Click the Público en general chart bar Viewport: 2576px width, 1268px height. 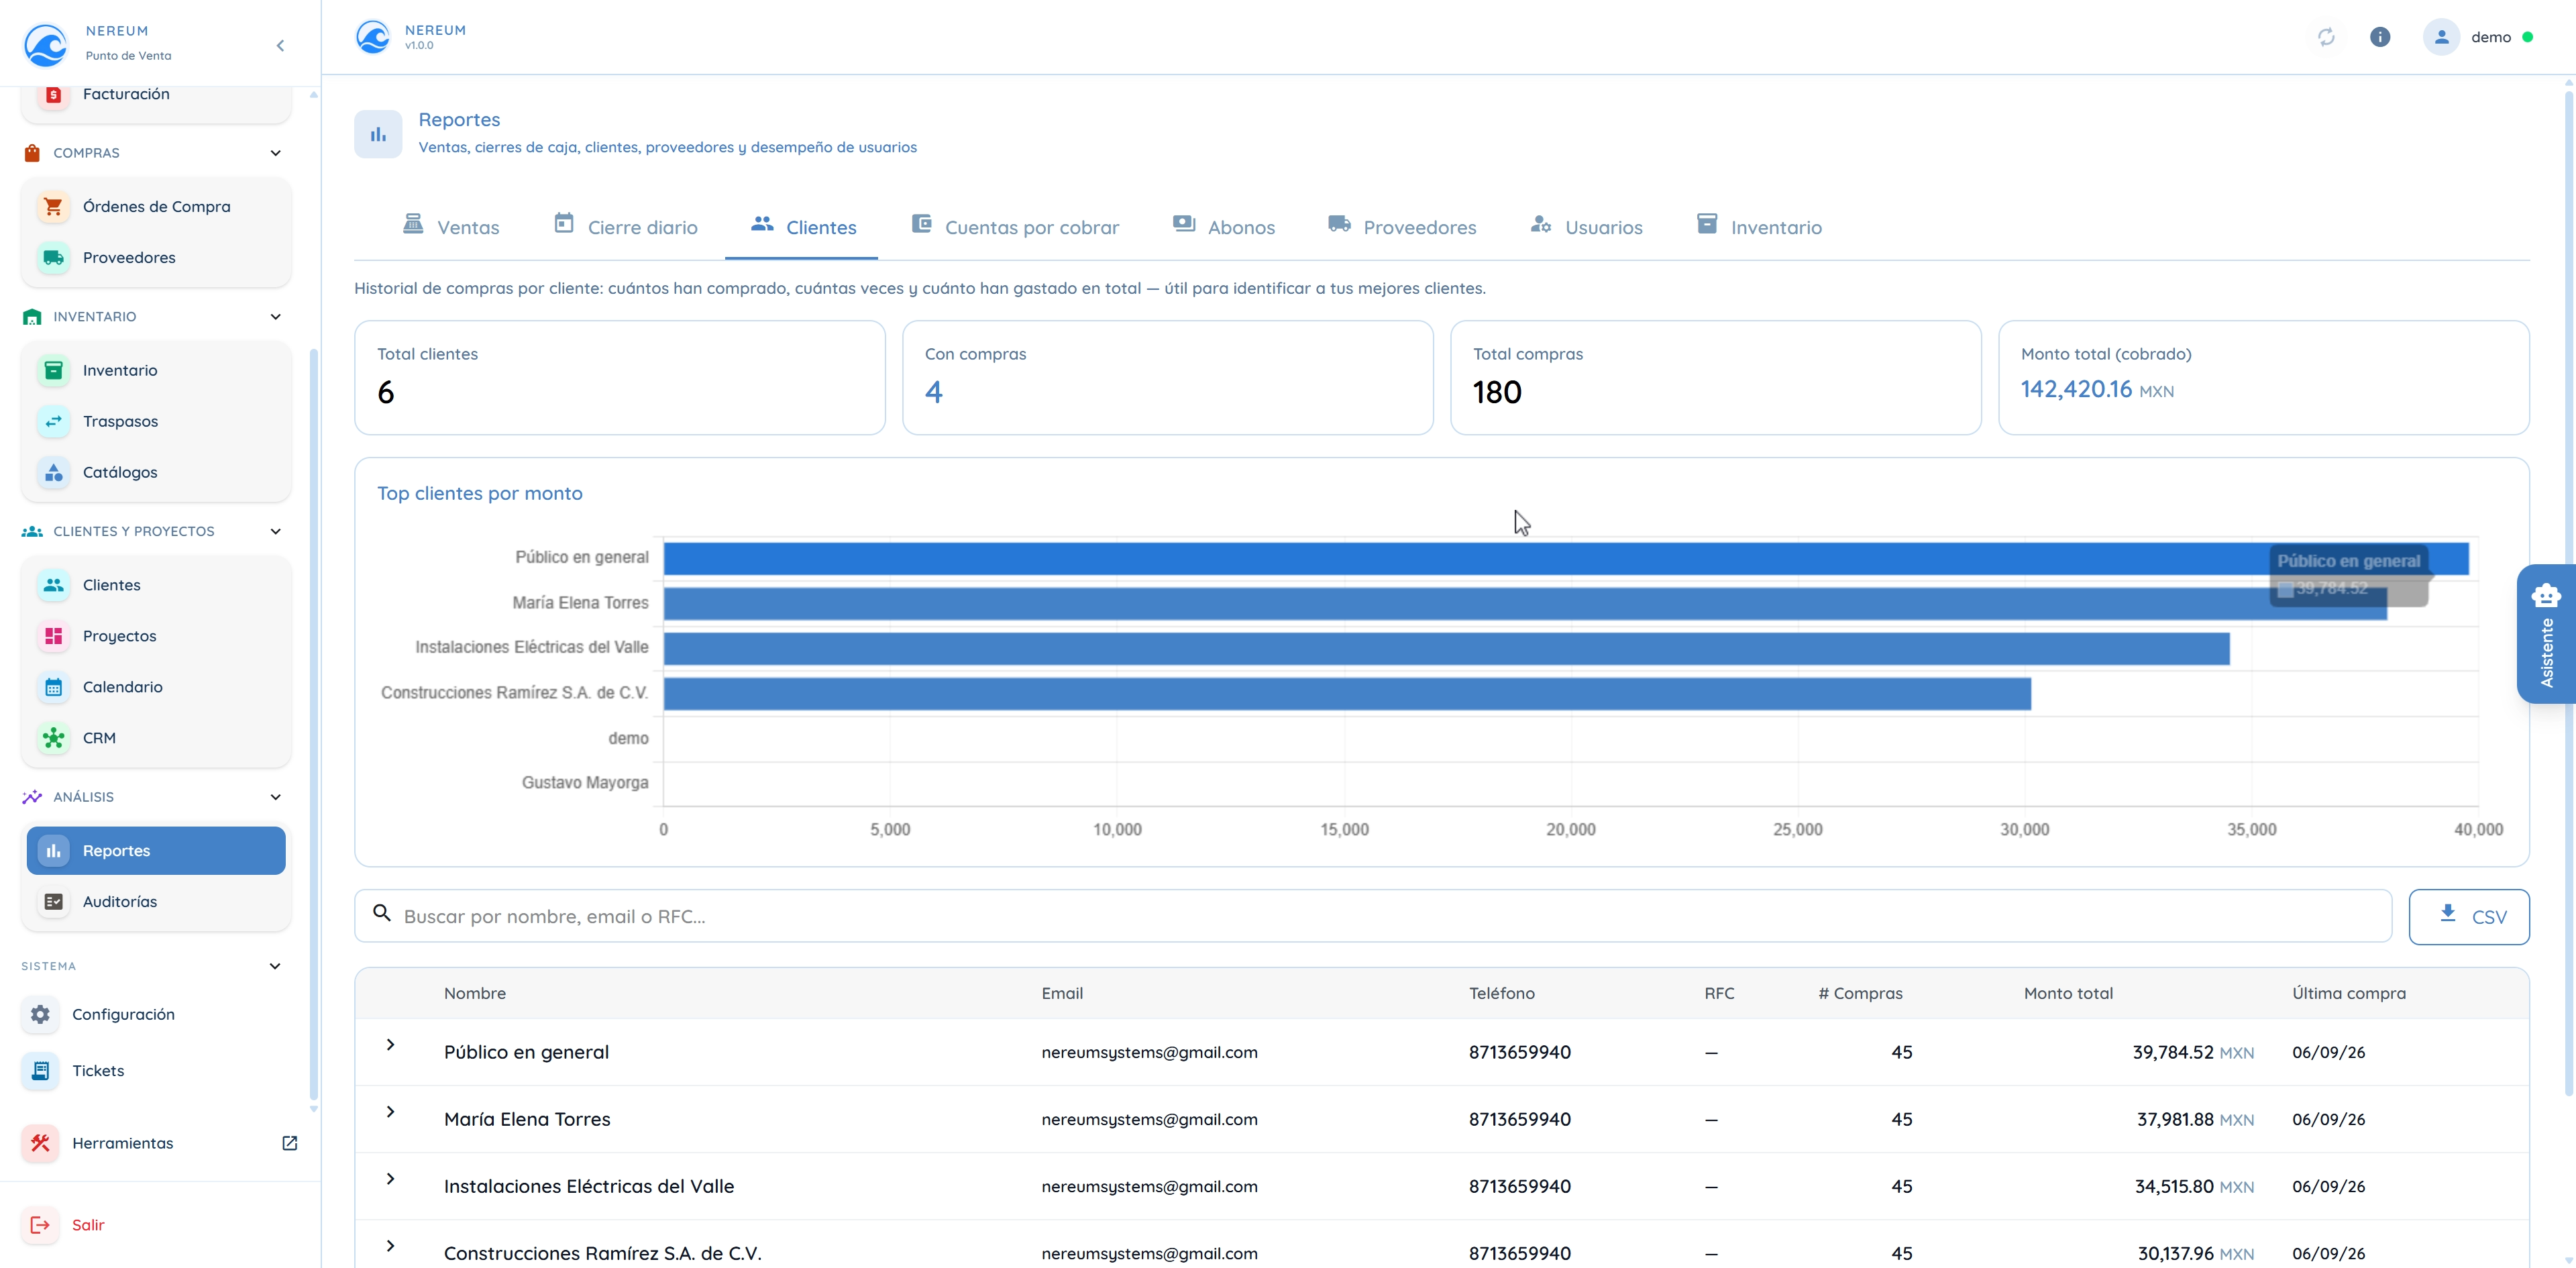pos(1565,559)
